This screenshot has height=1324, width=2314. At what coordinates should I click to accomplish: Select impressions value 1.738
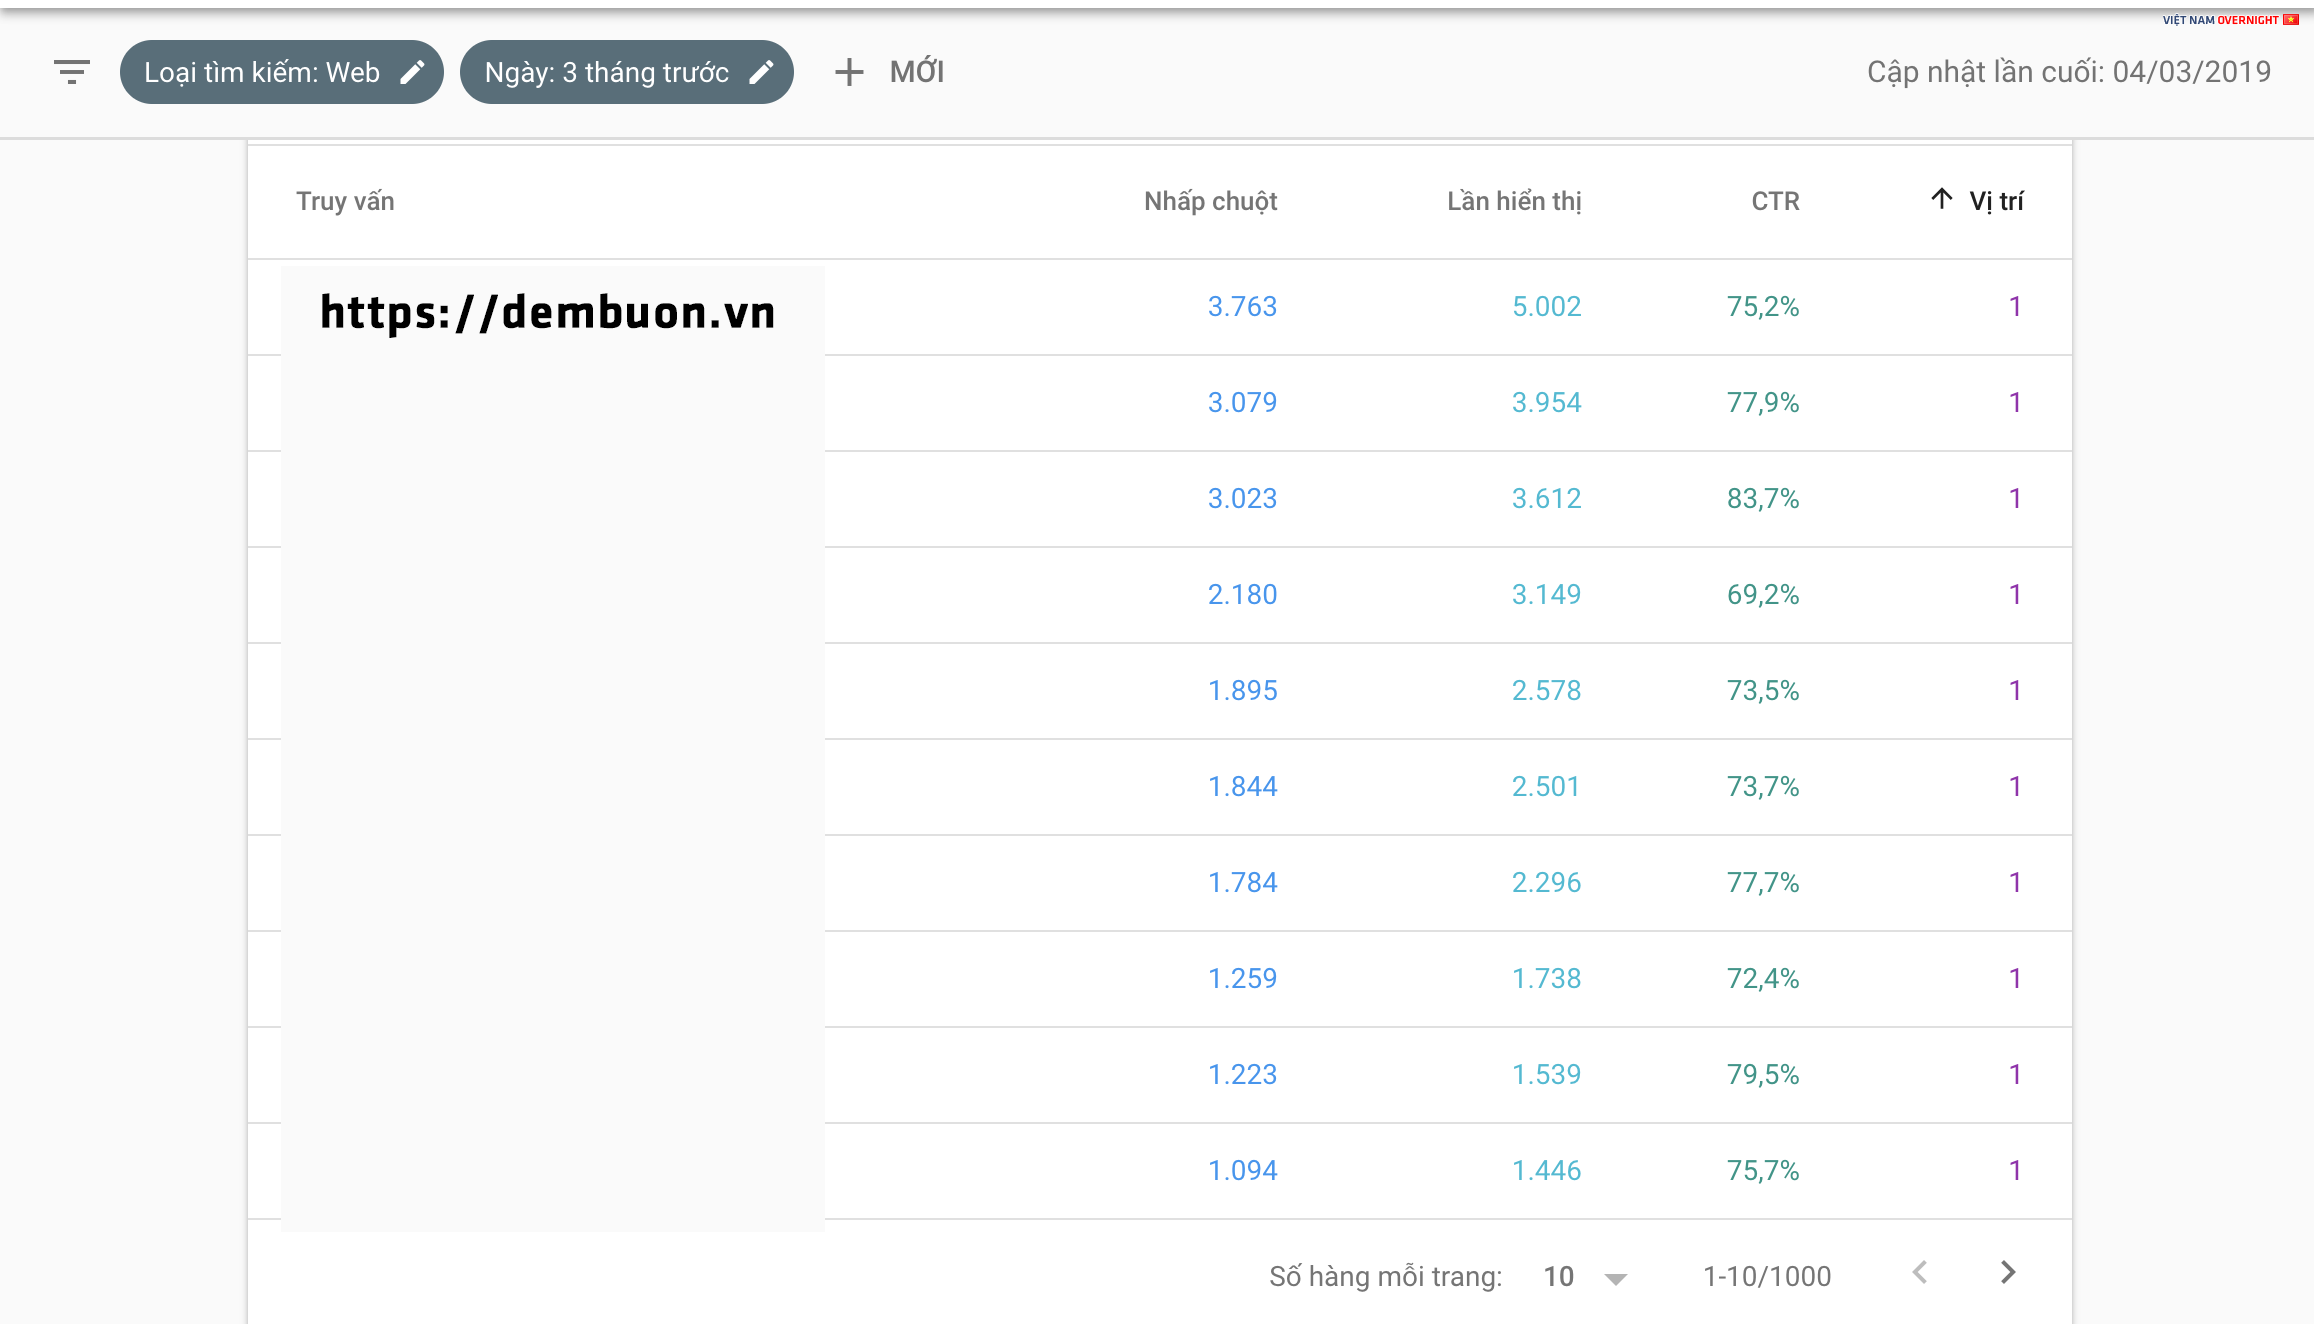1546,978
